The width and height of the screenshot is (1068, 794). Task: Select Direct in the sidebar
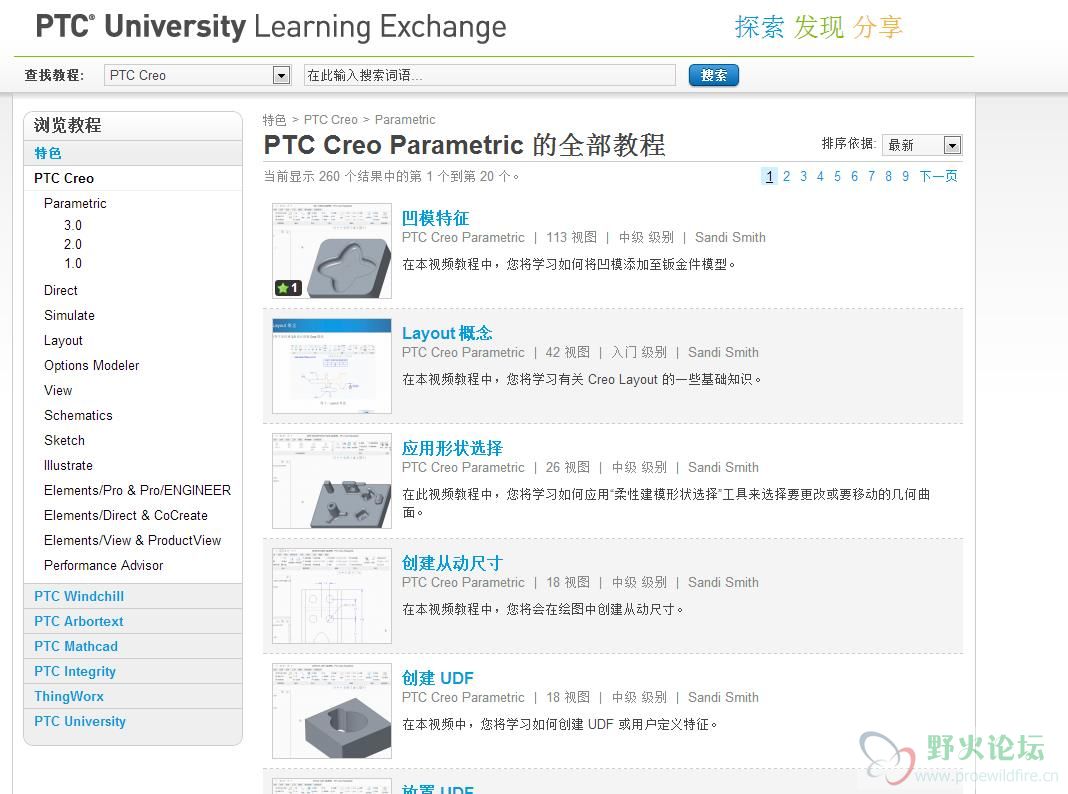[61, 291]
